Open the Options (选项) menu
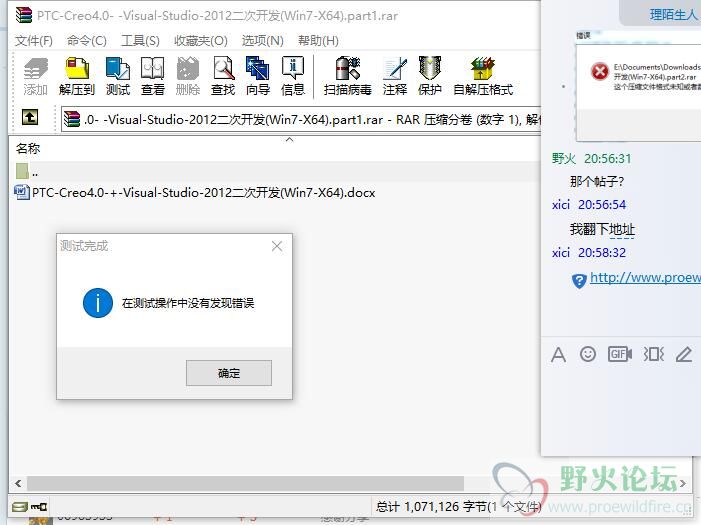701x525 pixels. pos(262,41)
